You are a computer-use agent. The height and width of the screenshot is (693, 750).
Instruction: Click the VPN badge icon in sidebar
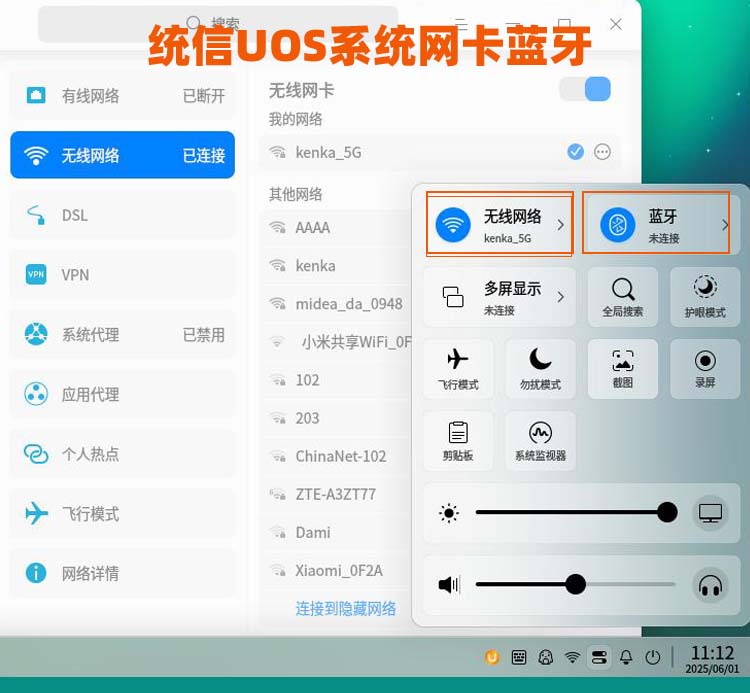[x=36, y=275]
